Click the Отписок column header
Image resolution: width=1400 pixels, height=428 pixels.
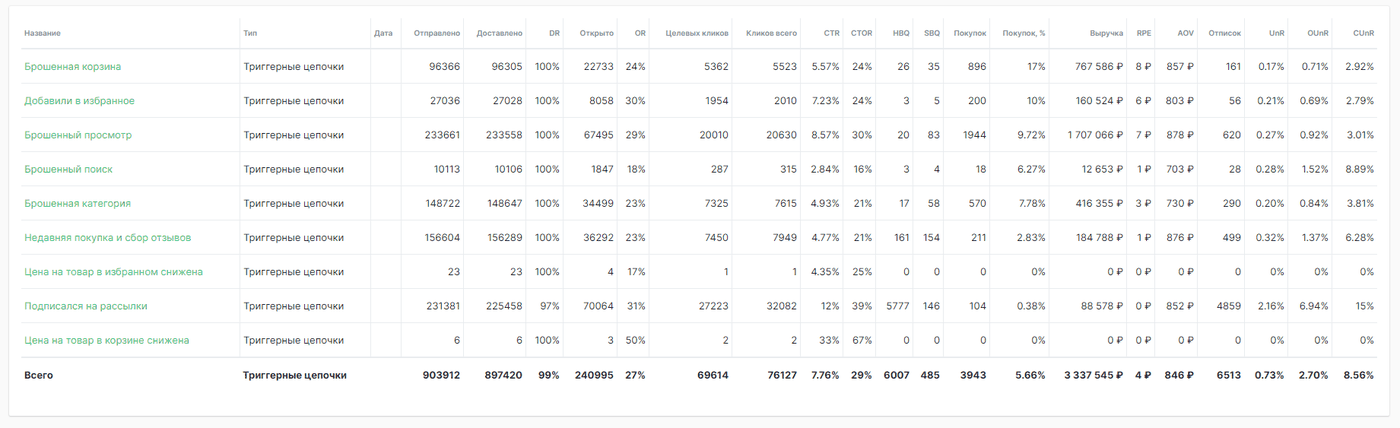1225,33
